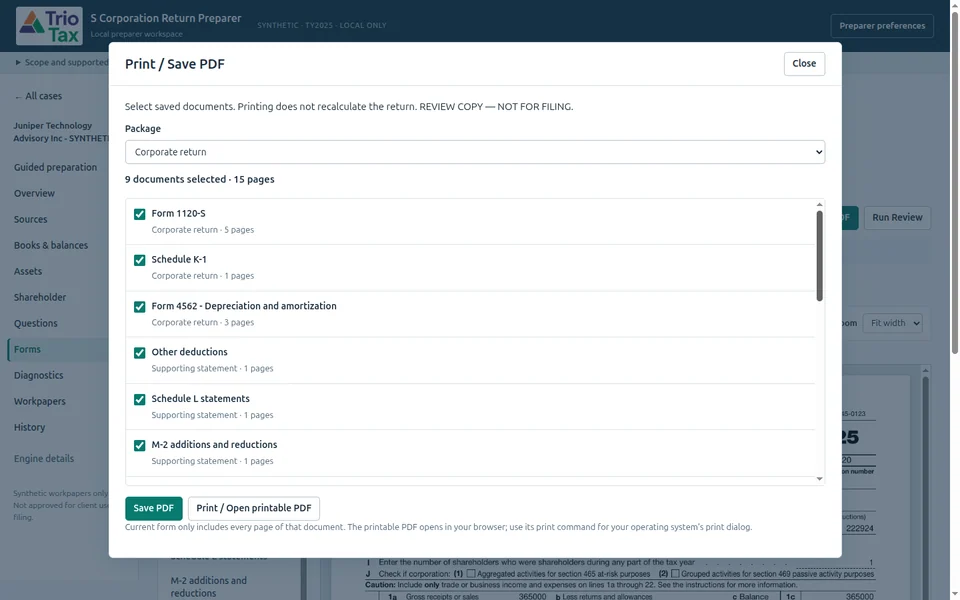Select M-2 additions and reductions in forms list
Screen dimensions: 960x600
[208, 587]
